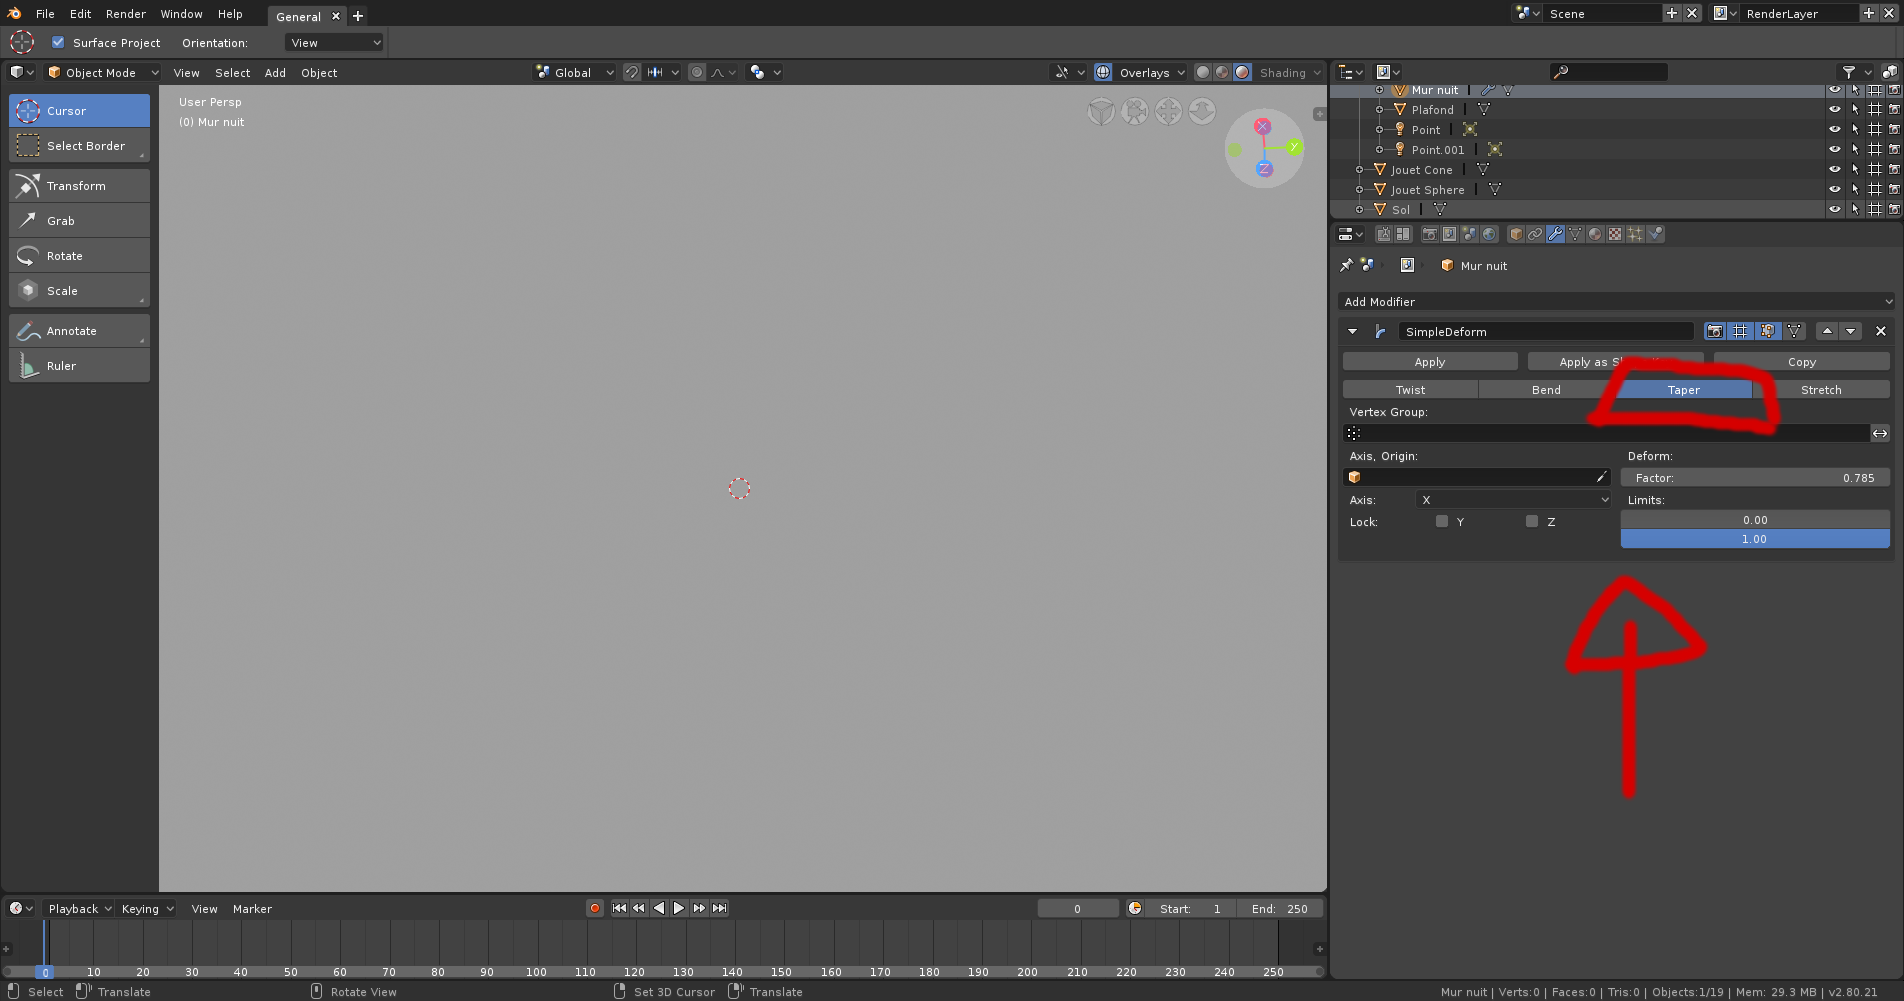Open the Material properties tab sphere icon

[x=1595, y=234]
